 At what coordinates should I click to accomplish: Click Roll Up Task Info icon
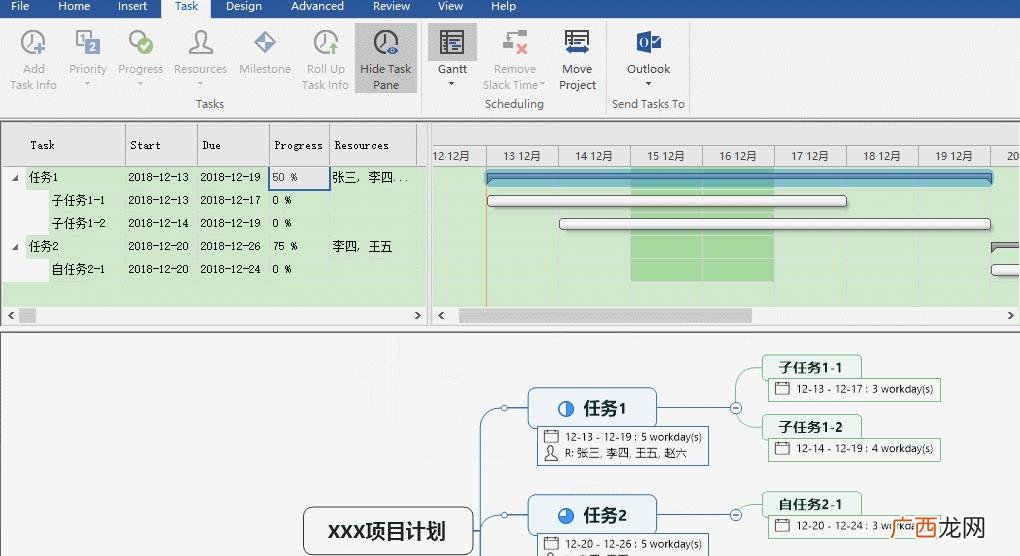tap(325, 43)
